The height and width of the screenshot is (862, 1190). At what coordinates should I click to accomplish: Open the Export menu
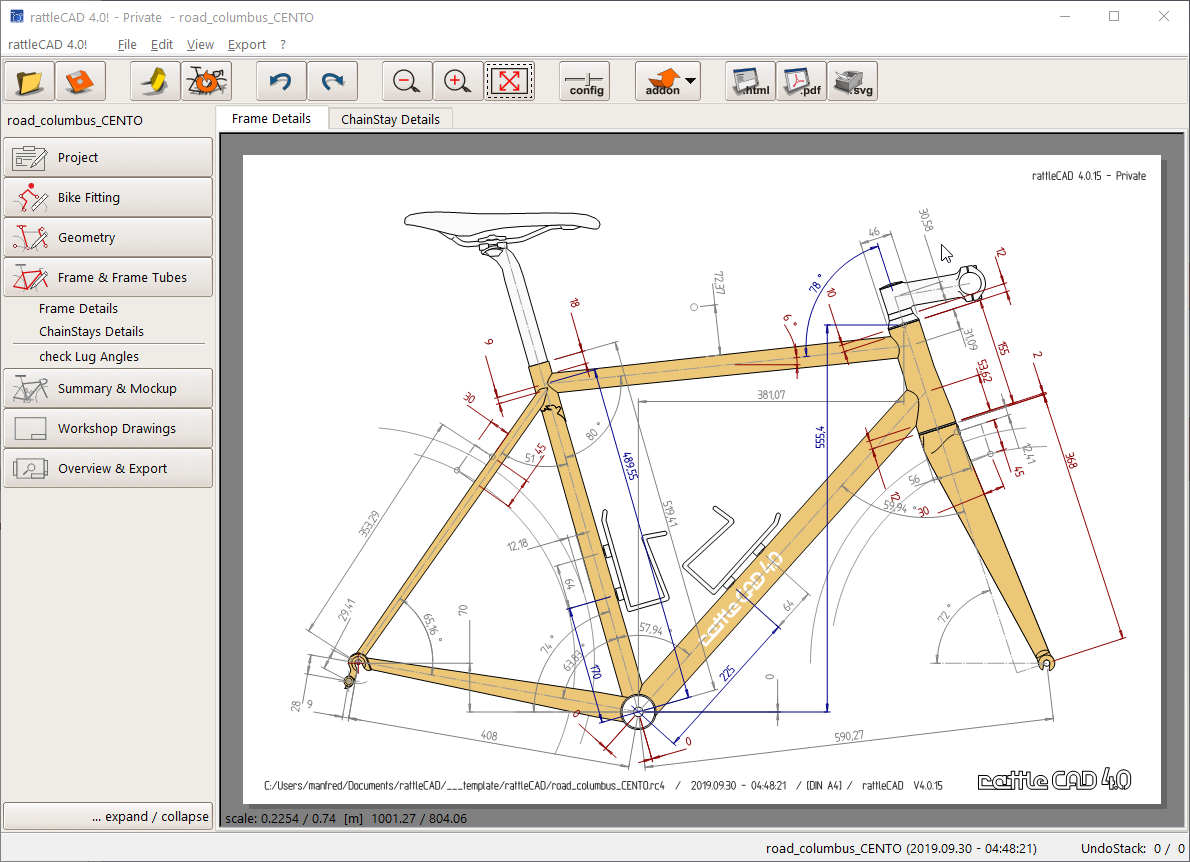247,45
